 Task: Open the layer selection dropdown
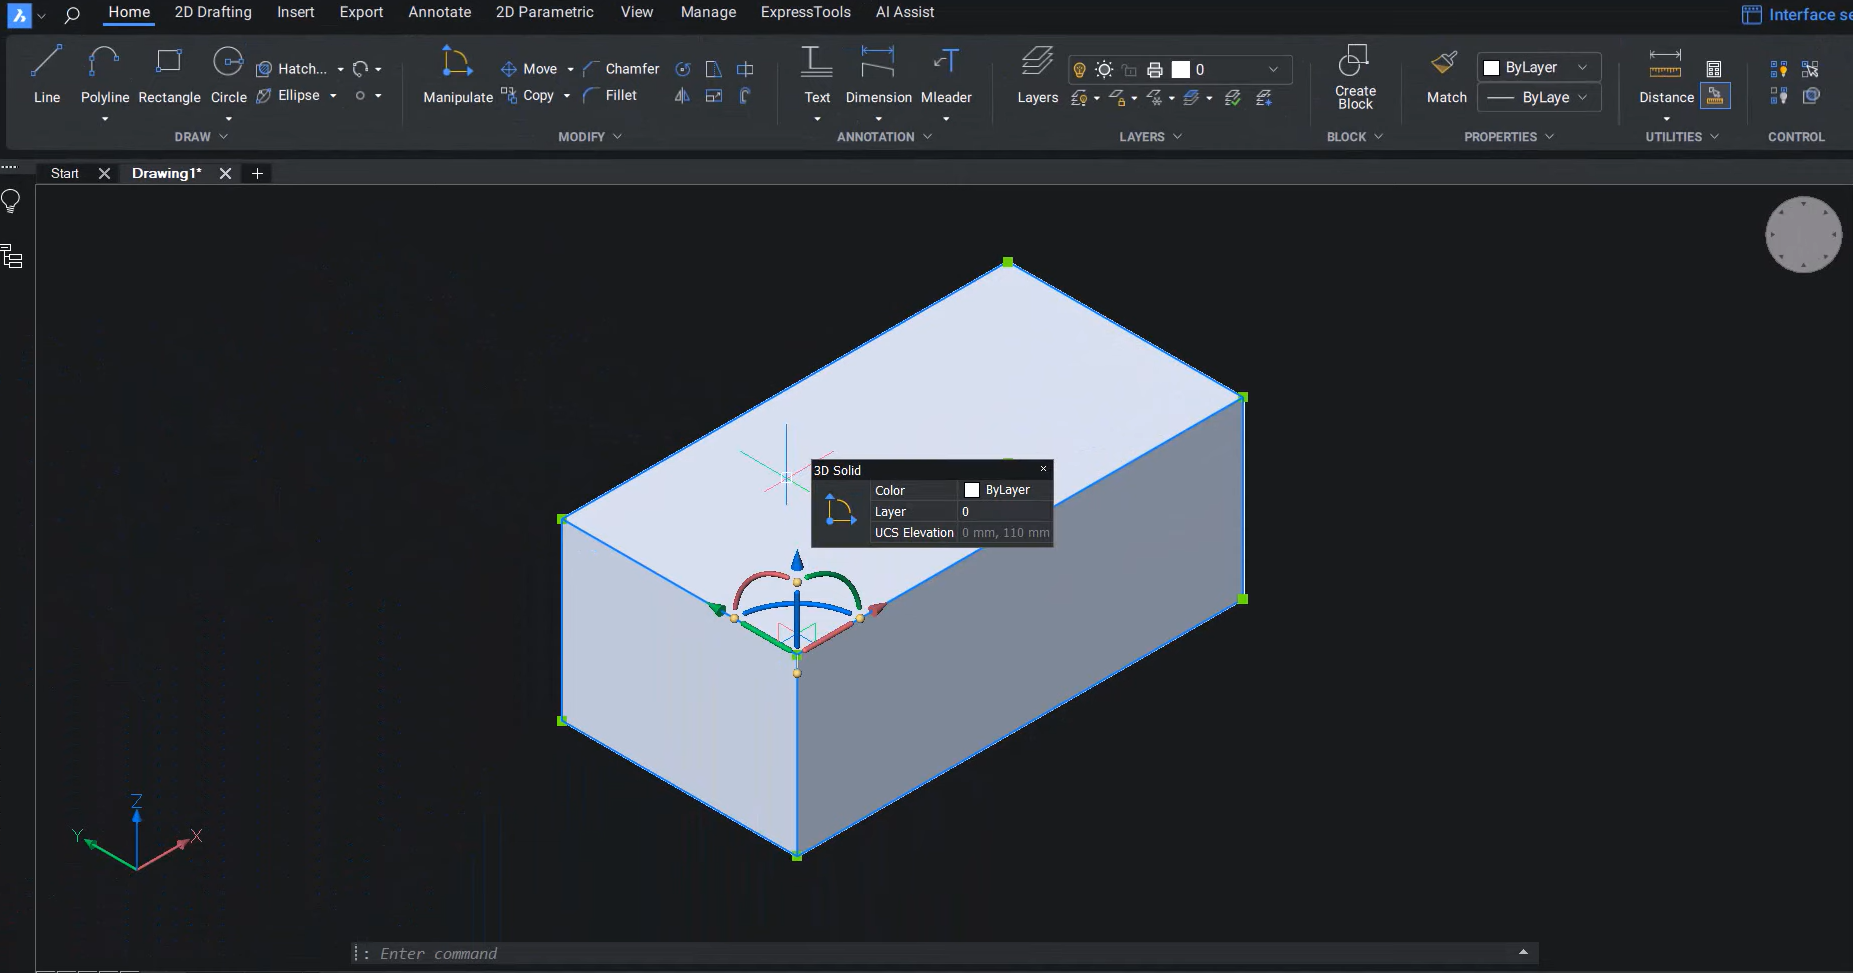coord(1272,69)
